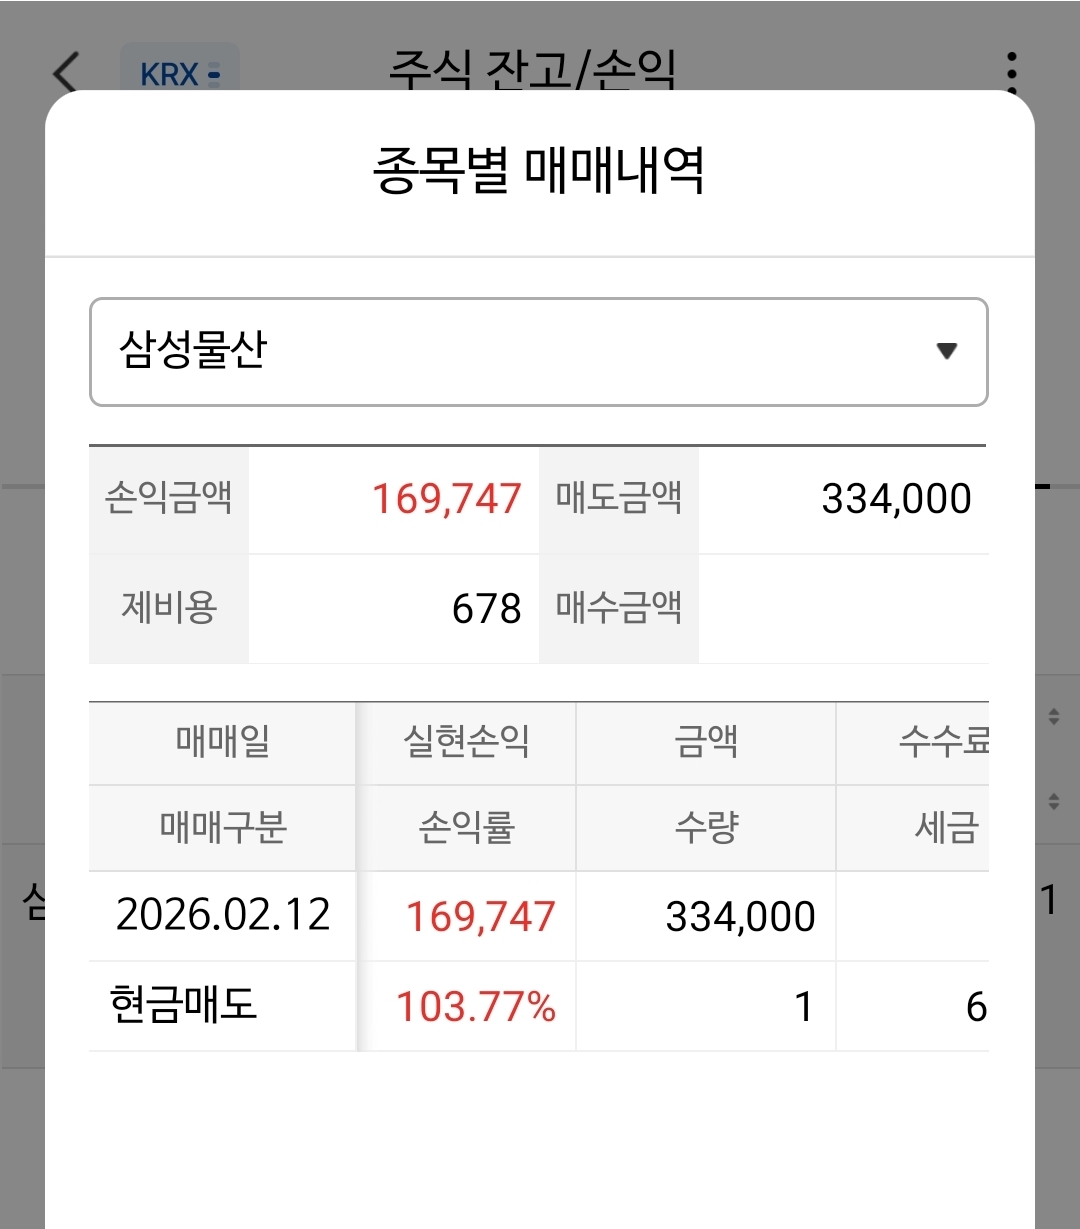Open the 삼성물산 stock dropdown

(x=538, y=352)
